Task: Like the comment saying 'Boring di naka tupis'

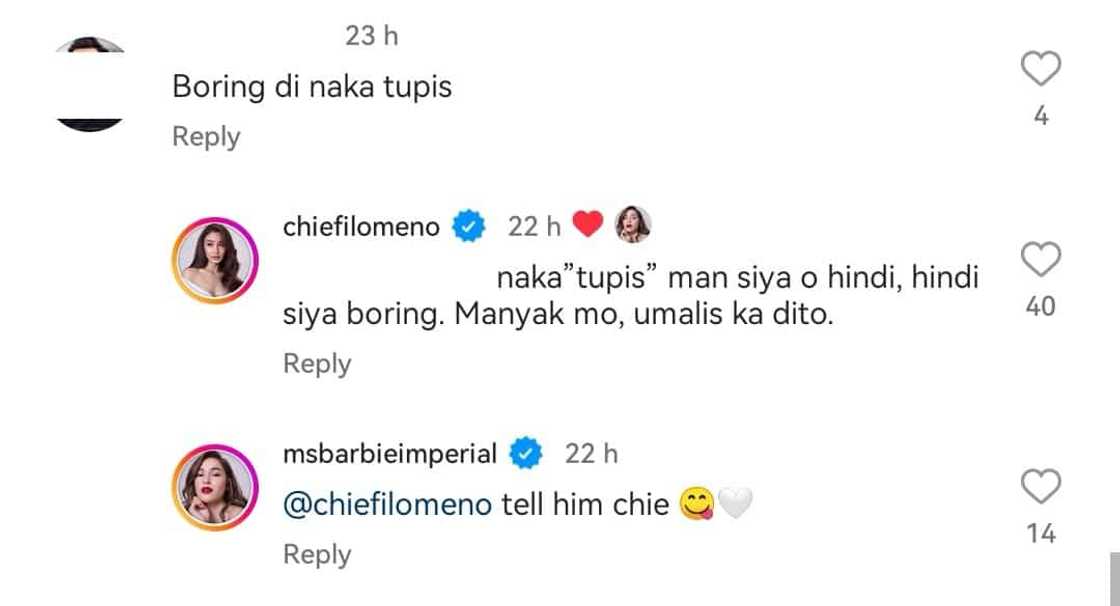Action: tap(1042, 68)
